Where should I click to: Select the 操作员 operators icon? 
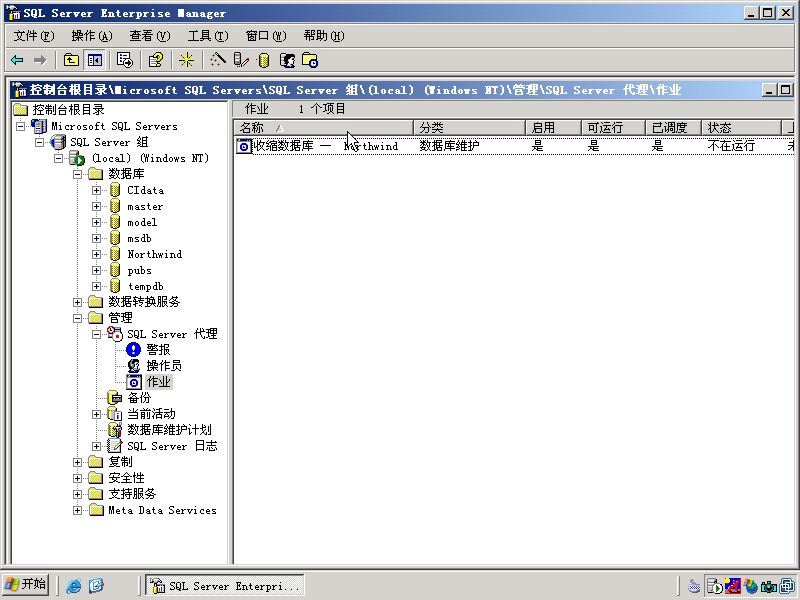(x=134, y=365)
